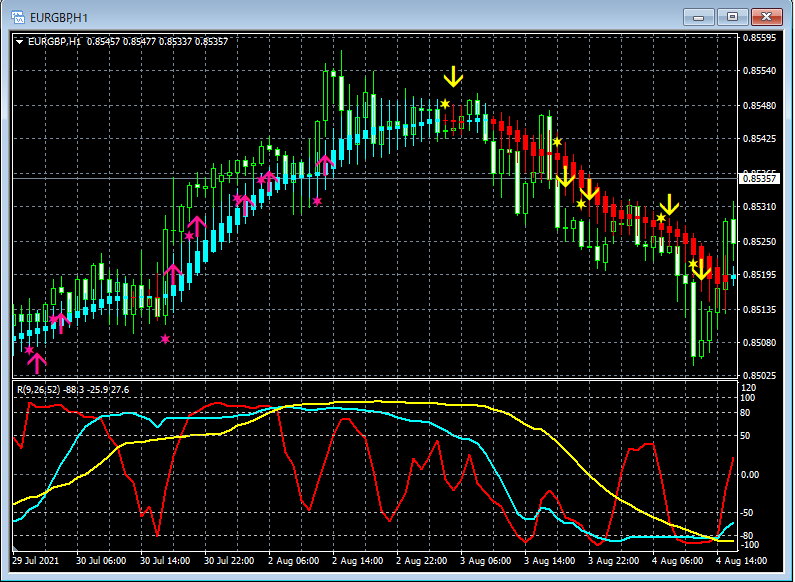Expand the triangle next to EURGBP,H1 label
Viewport: 795px width, 582px height.
(x=20, y=41)
